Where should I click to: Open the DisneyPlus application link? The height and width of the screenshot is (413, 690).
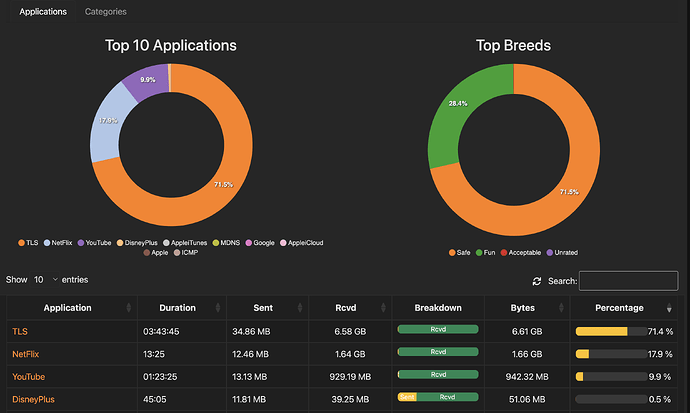[x=33, y=399]
